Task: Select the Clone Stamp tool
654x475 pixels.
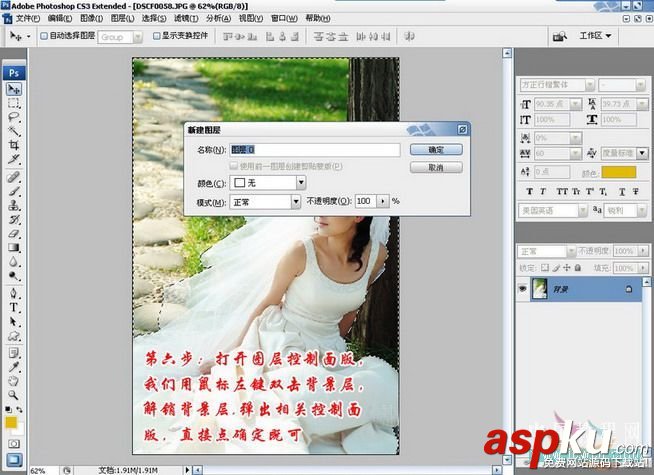Action: pos(14,205)
